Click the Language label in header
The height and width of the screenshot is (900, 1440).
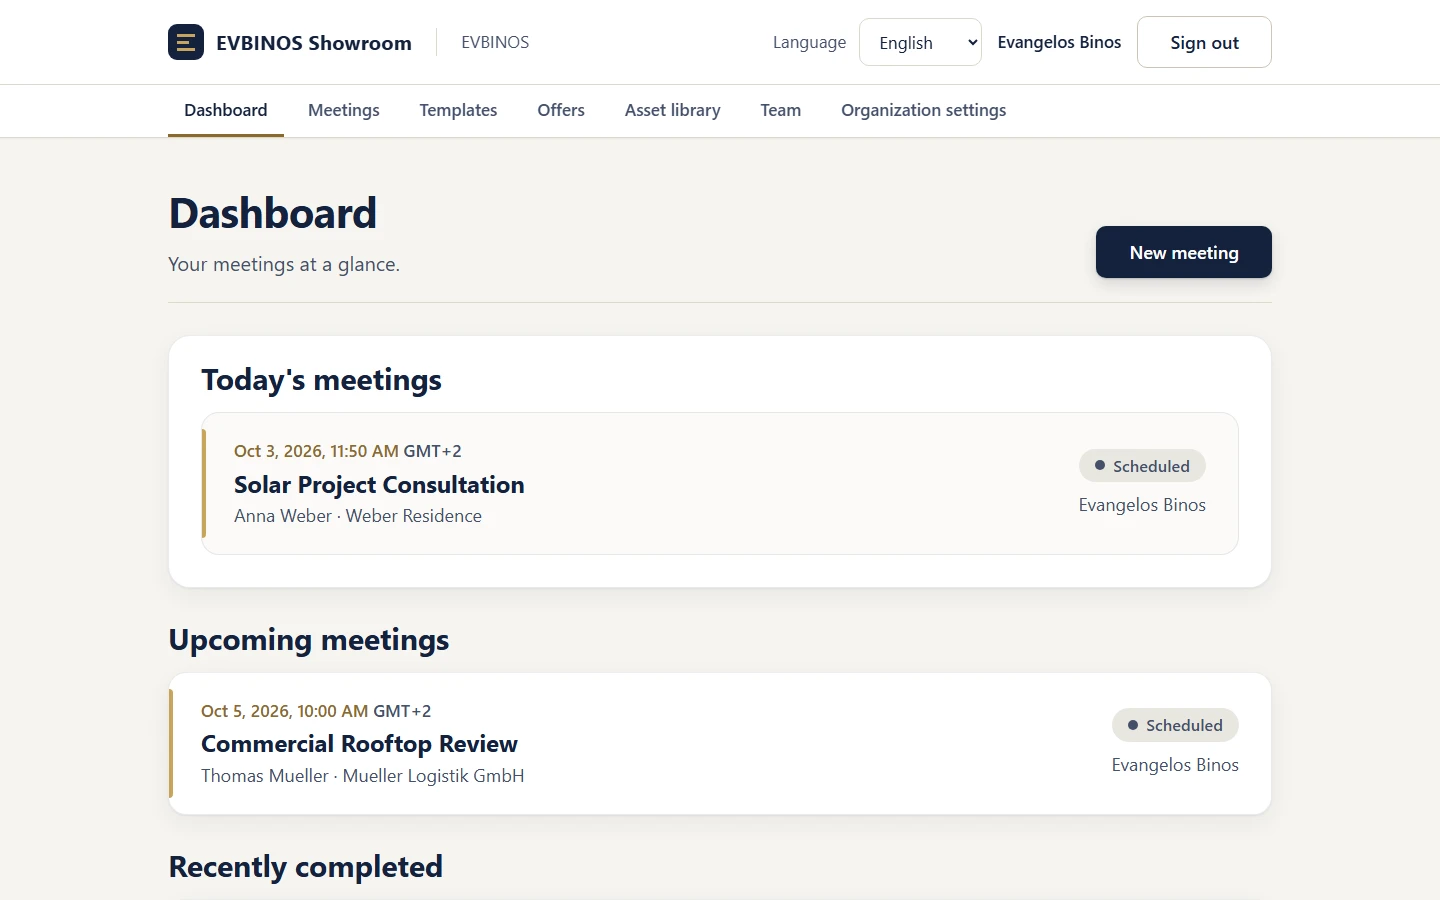809,42
